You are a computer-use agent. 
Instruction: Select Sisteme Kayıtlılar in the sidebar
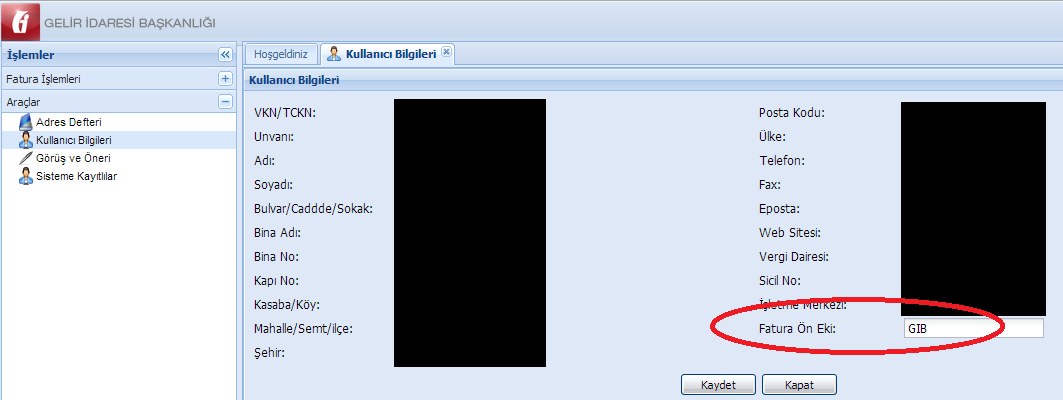[x=77, y=176]
